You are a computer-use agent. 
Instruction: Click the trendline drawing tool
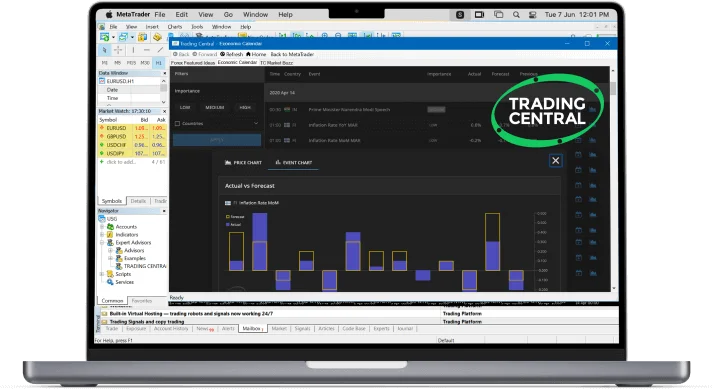(160, 50)
